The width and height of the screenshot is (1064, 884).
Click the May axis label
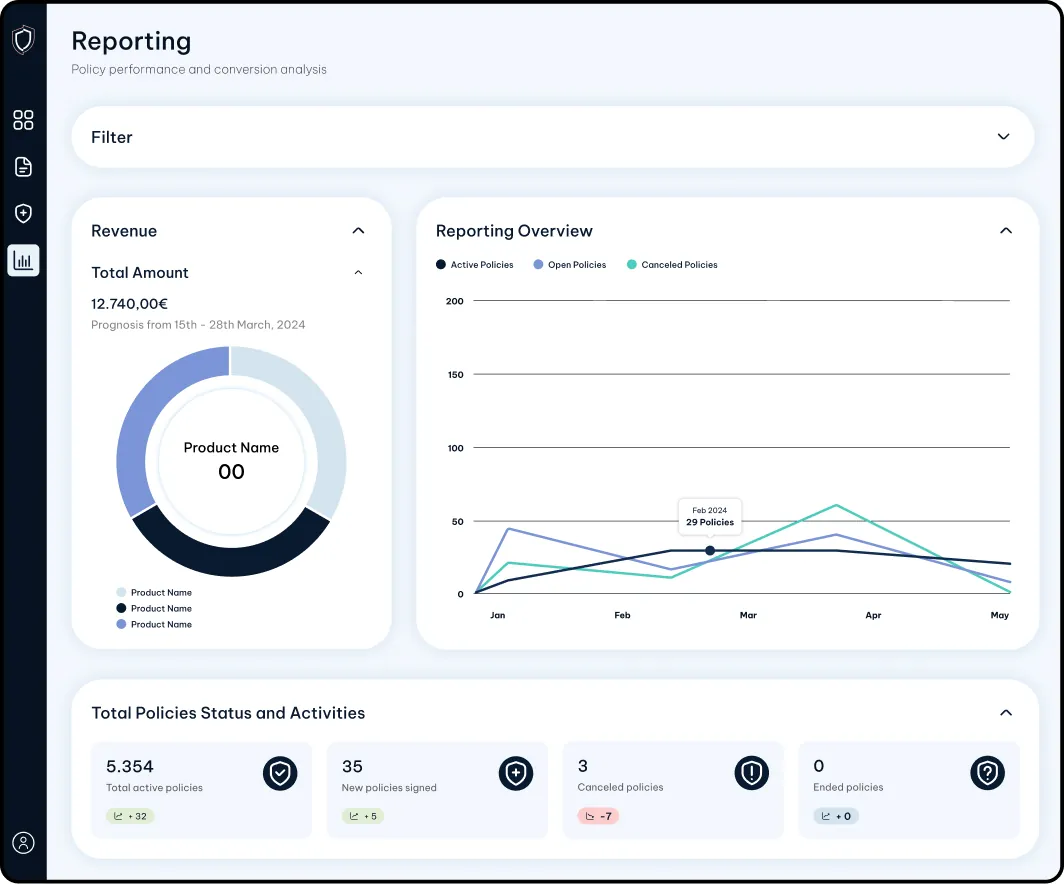point(1000,615)
